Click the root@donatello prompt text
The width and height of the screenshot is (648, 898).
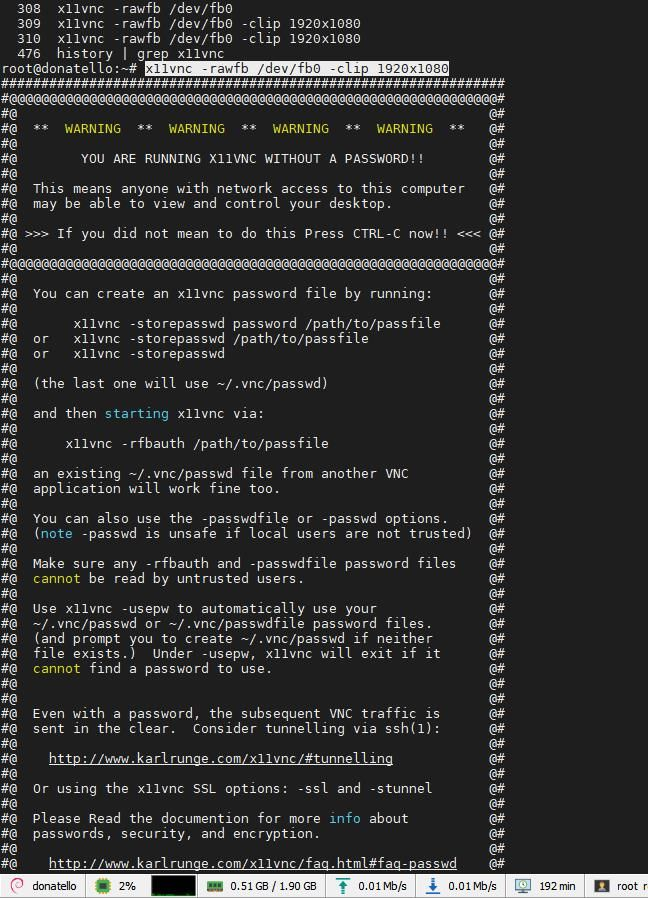[69, 69]
